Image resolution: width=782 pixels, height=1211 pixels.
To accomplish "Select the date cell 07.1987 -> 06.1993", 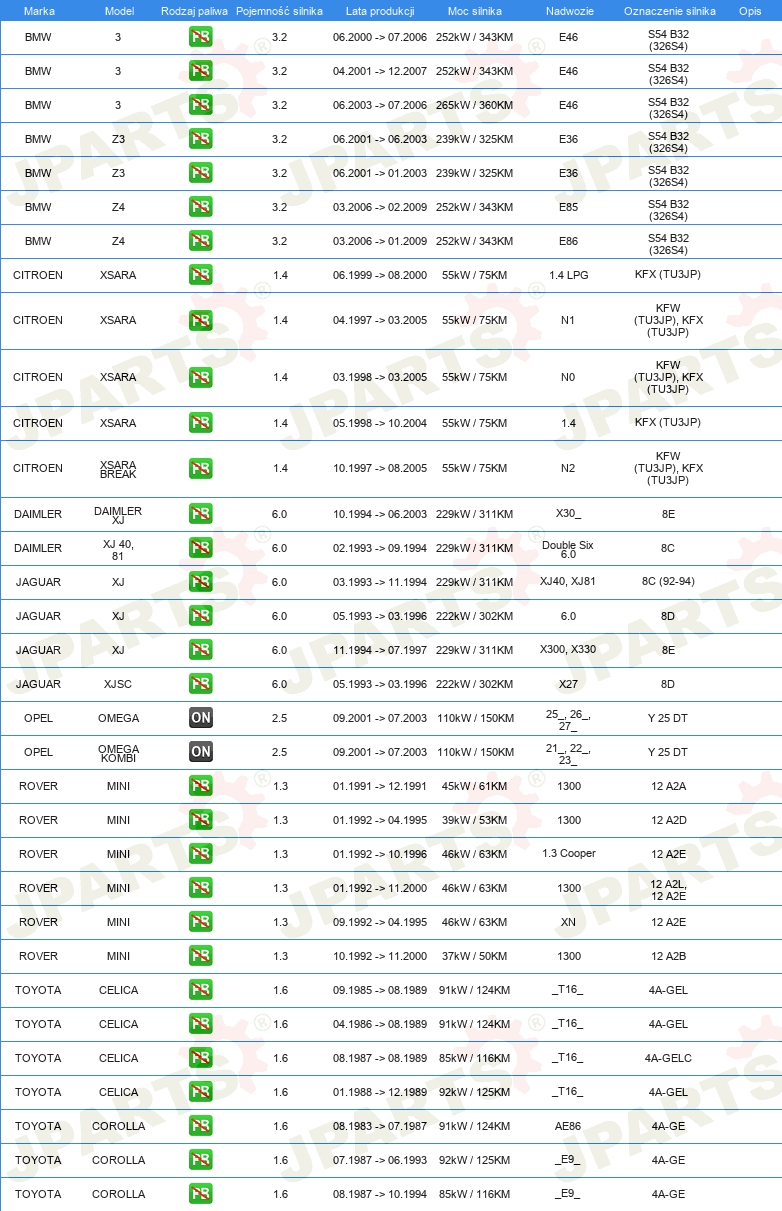I will coord(380,1161).
